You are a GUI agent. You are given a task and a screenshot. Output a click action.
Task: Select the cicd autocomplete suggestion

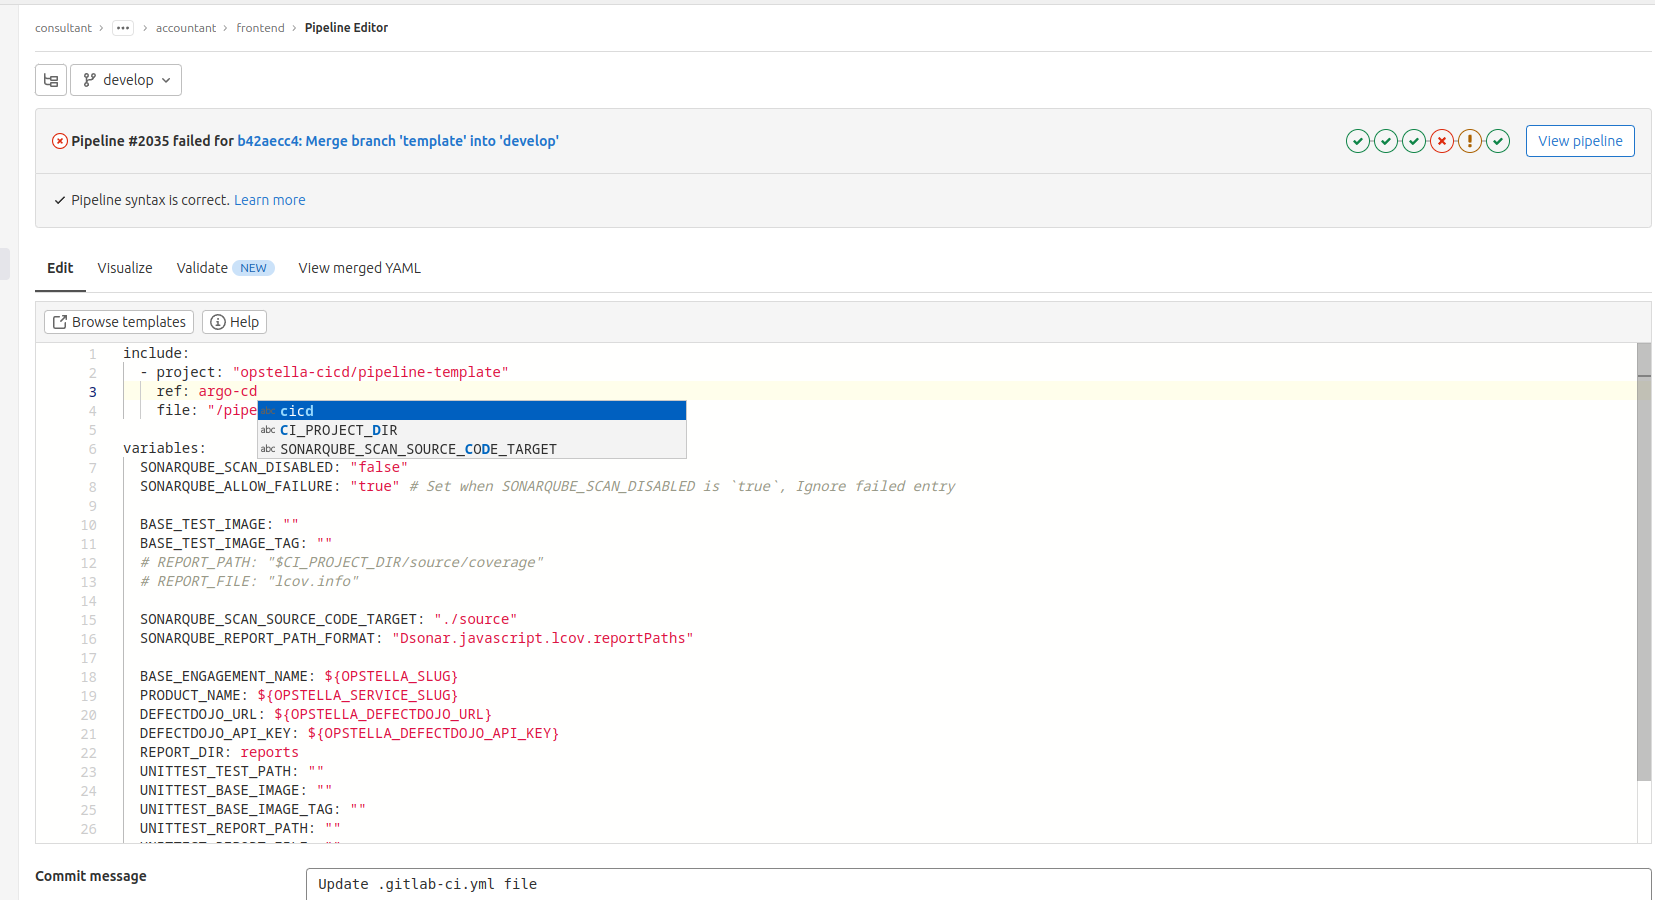coord(472,411)
